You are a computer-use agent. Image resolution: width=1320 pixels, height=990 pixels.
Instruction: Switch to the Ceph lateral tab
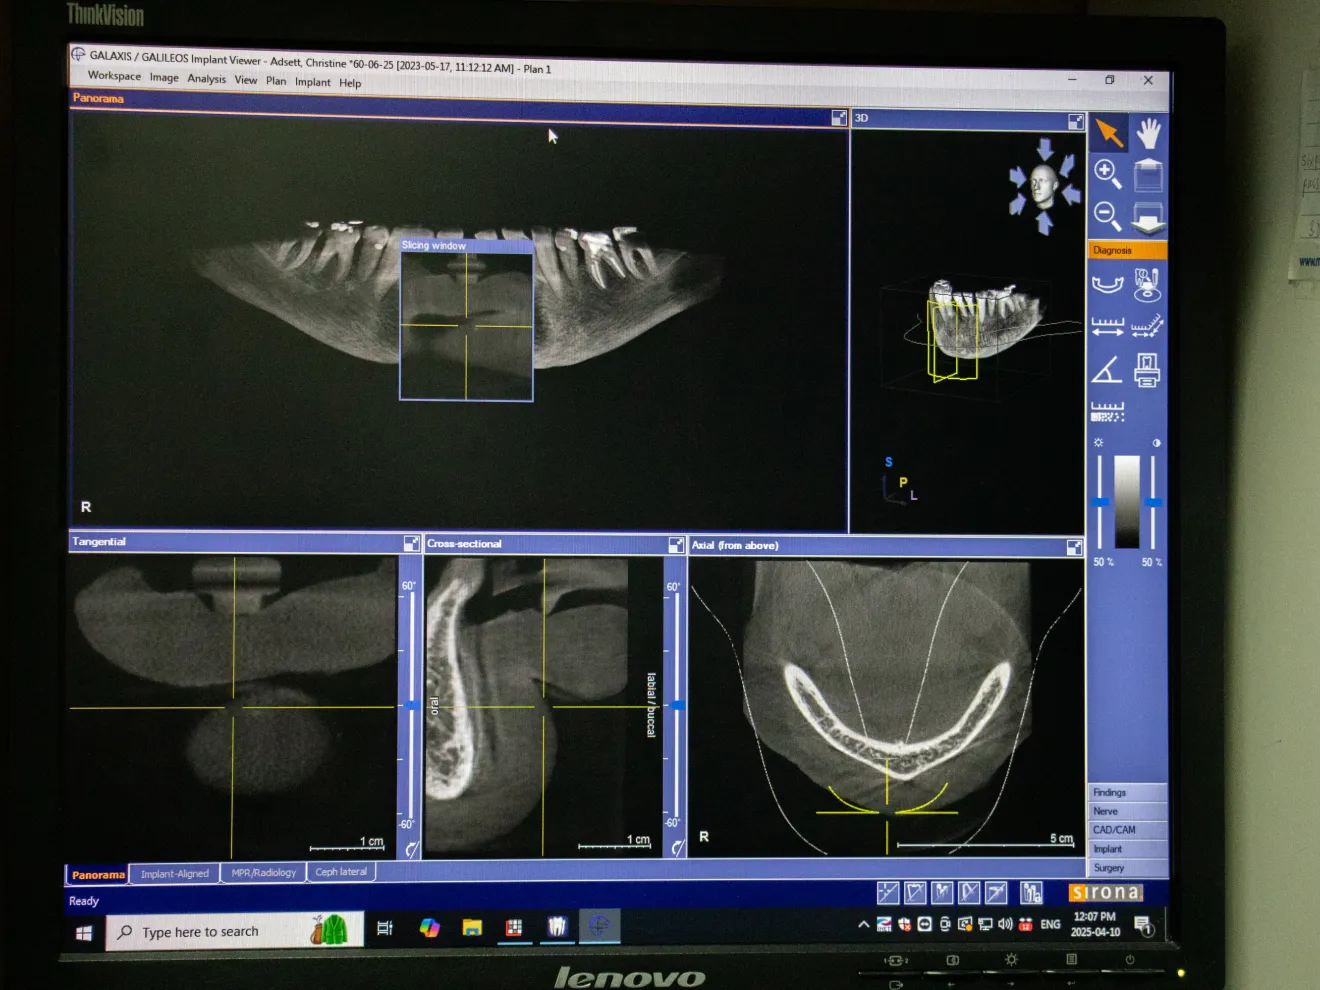coord(341,871)
